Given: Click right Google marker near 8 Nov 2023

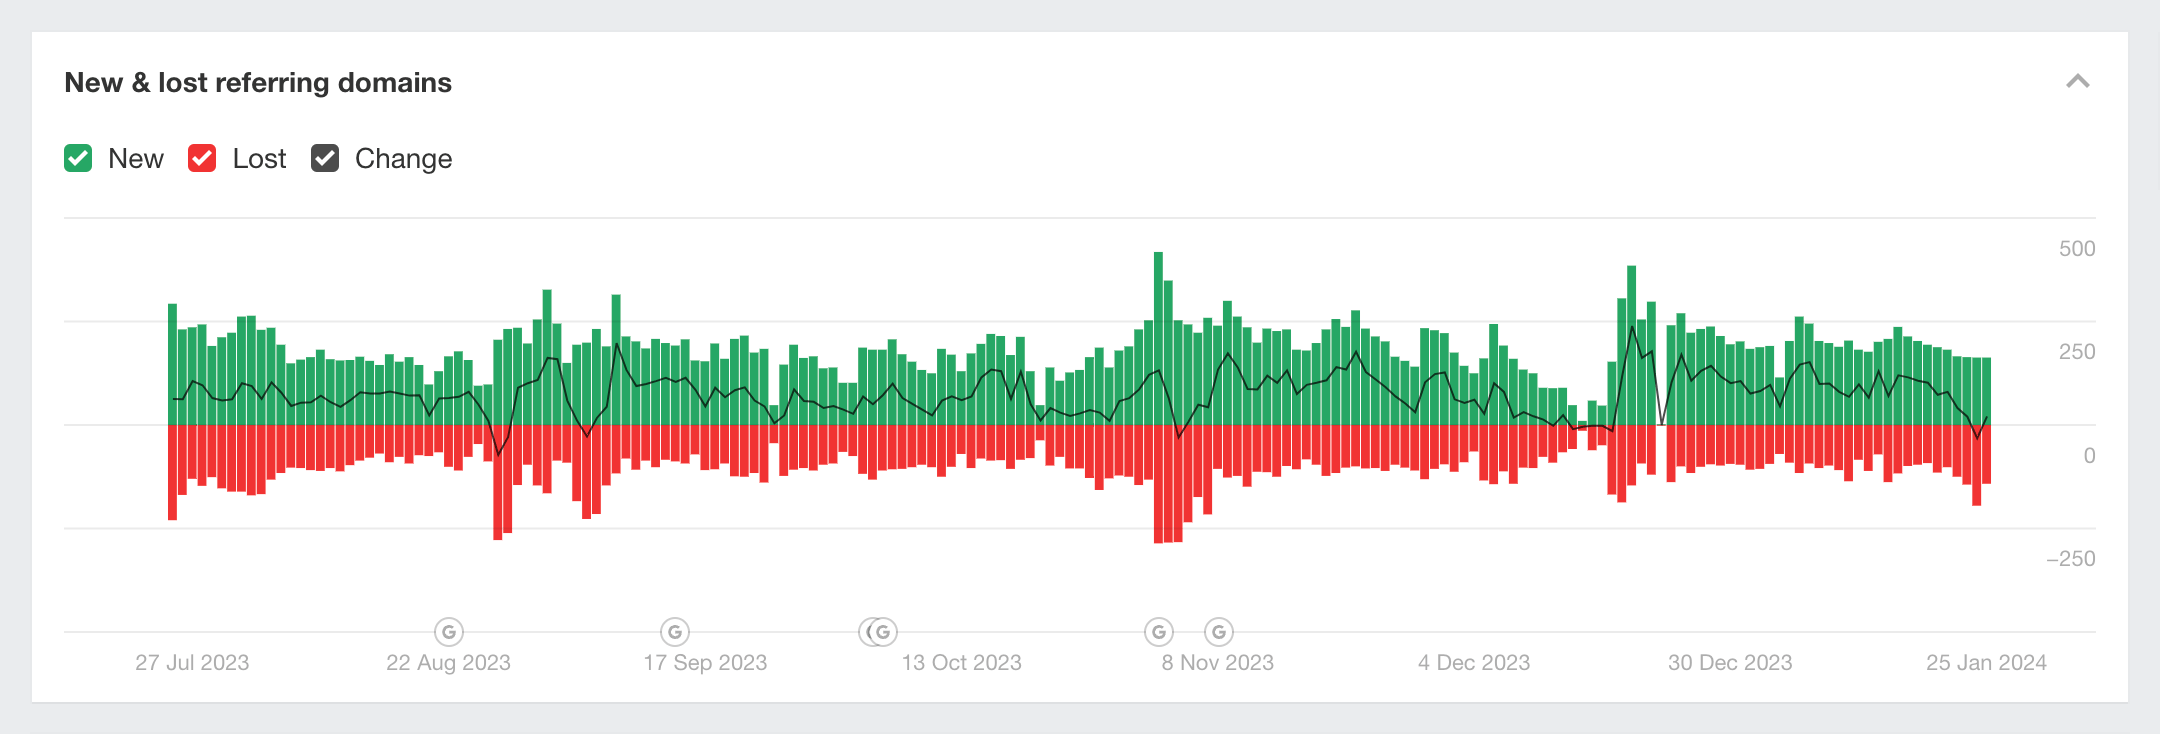Looking at the screenshot, I should 1218,632.
